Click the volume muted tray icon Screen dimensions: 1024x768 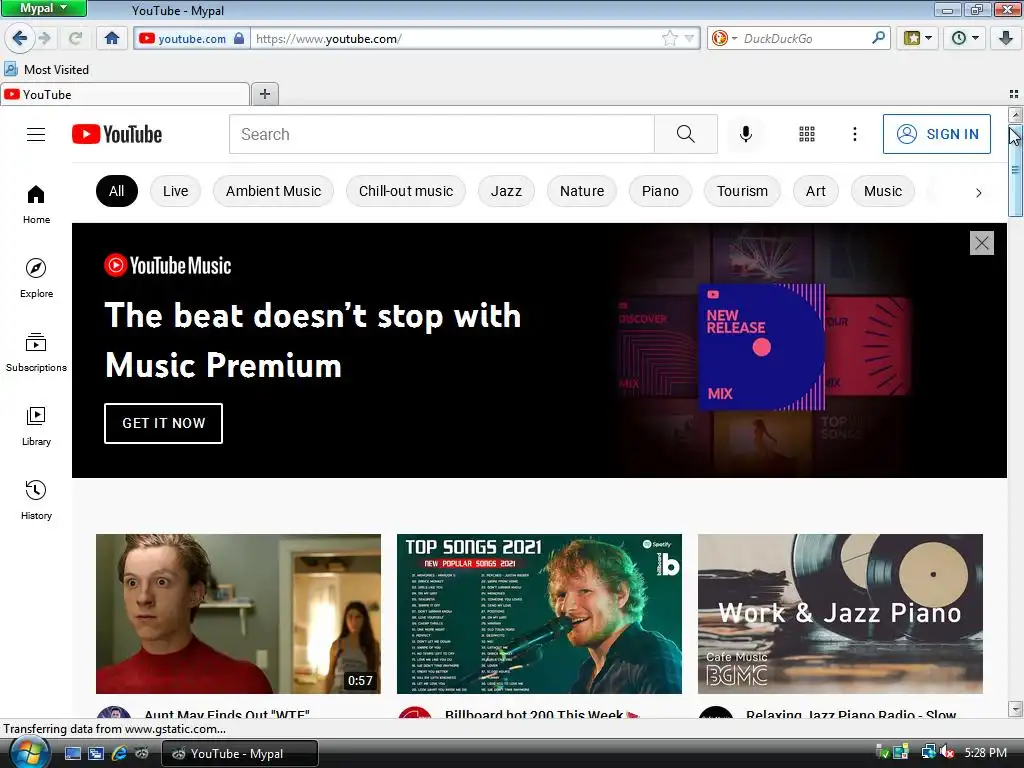(x=948, y=752)
